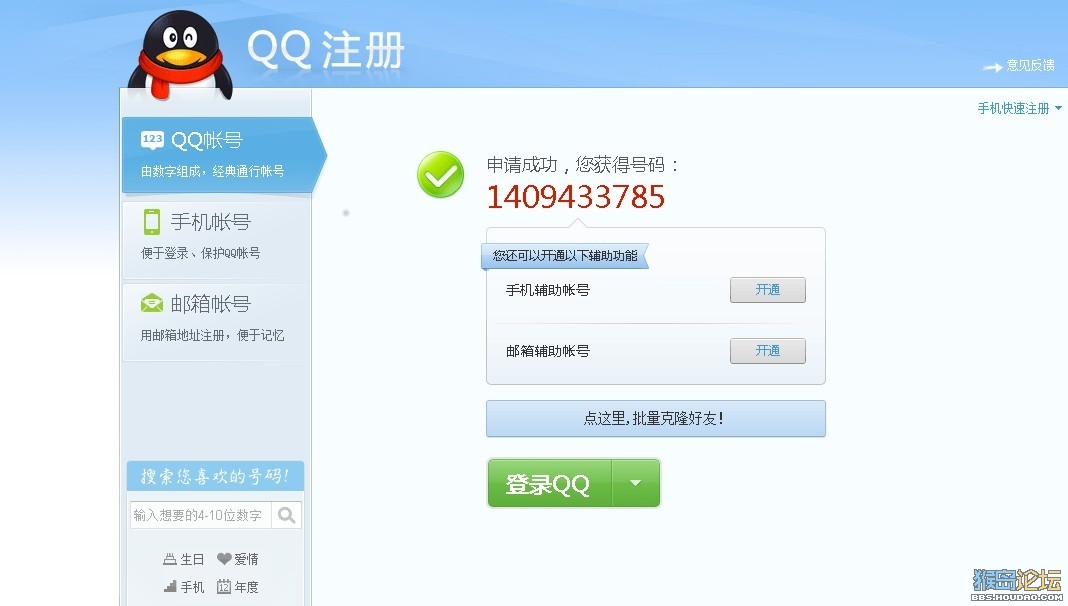Viewport: 1068px width, 606px height.
Task: Select the 年度 calendar icon filter
Action: pos(224,586)
